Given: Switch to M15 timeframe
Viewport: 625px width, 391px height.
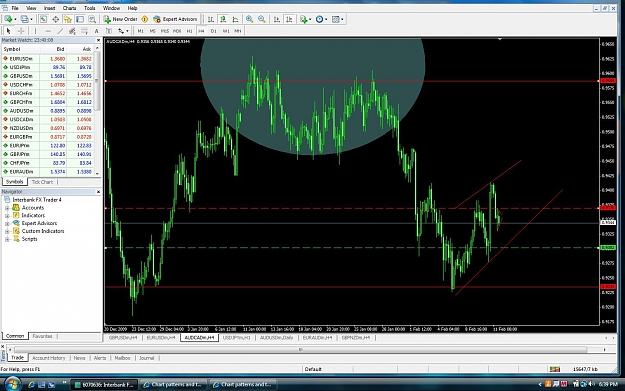Looking at the screenshot, I should [x=165, y=31].
